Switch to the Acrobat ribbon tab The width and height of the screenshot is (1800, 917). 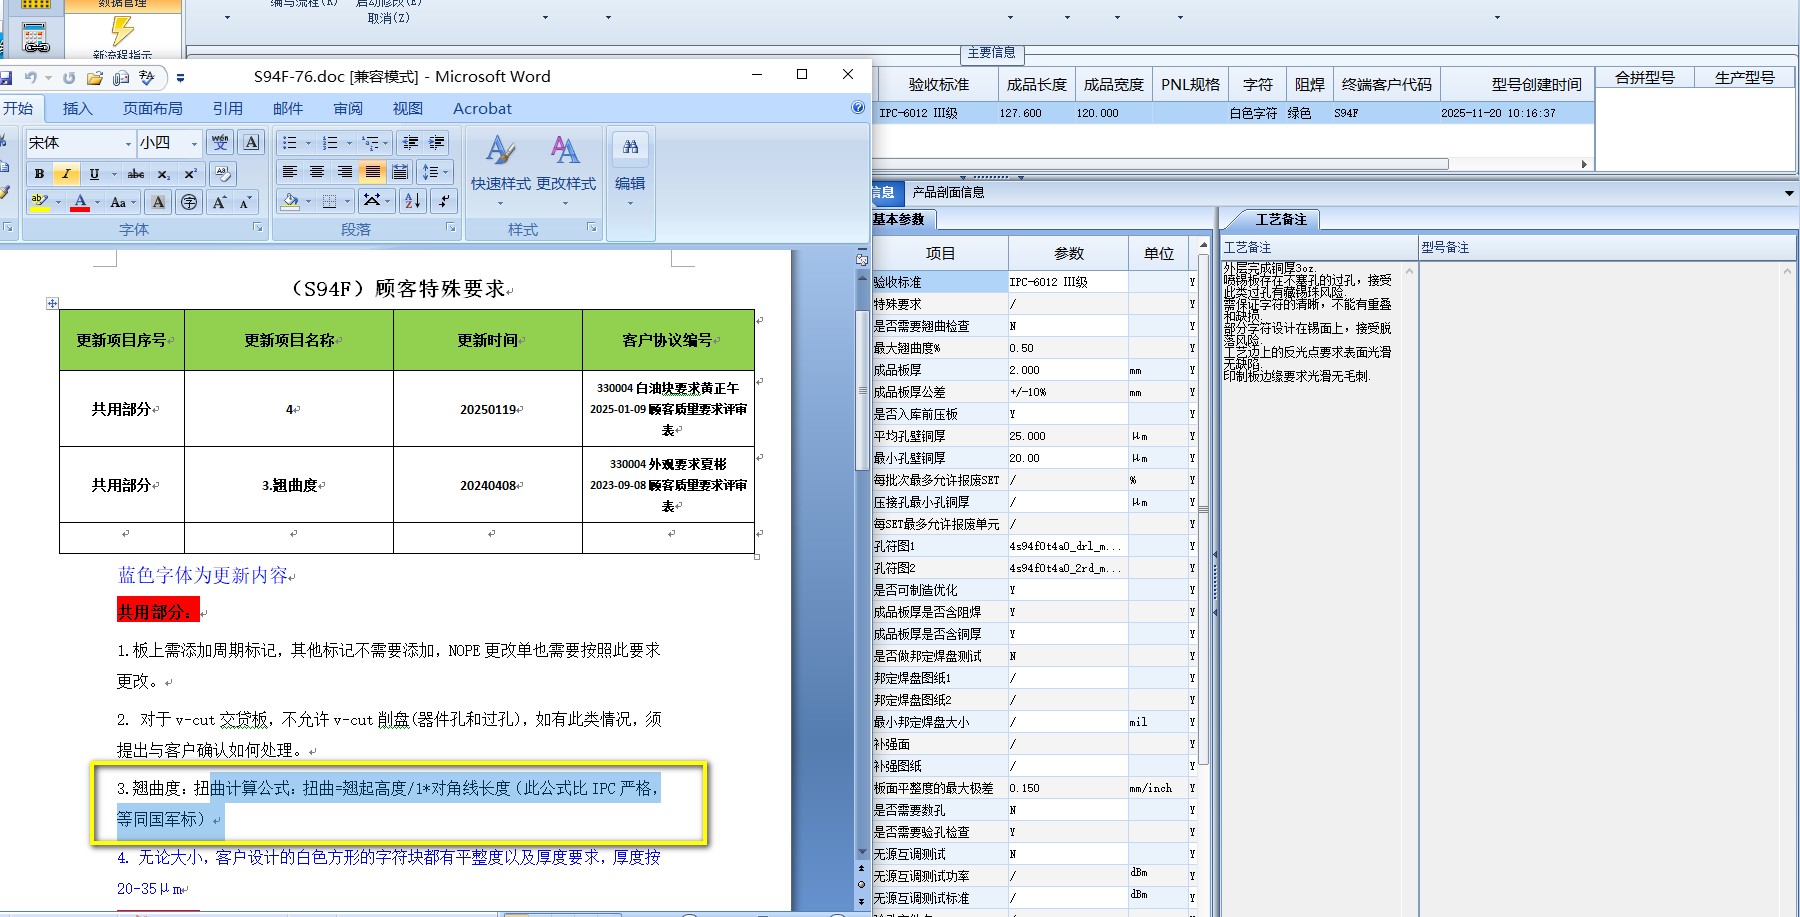coord(482,108)
